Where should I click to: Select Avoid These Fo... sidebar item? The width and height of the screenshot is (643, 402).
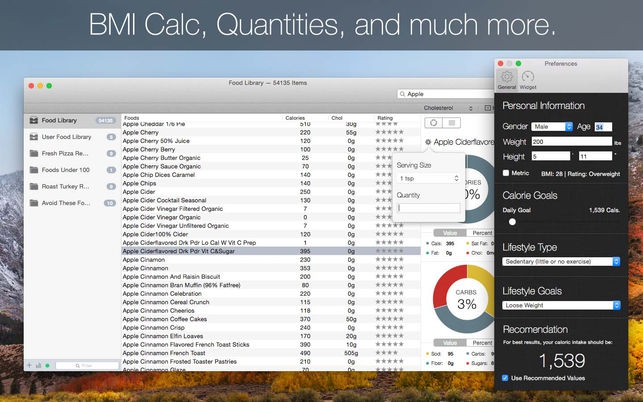pyautogui.click(x=72, y=203)
